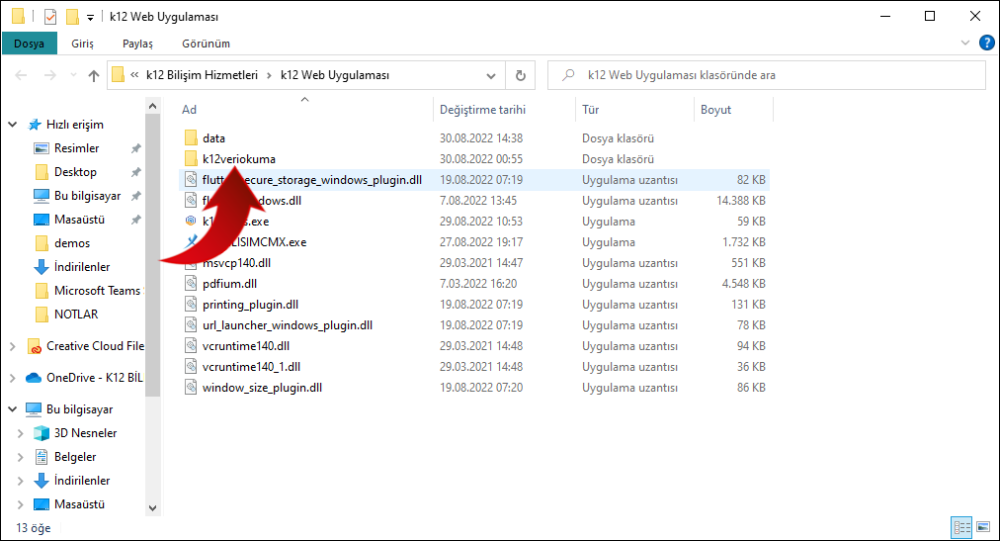Open the address bar history dropdown
This screenshot has height=541, width=1000.
click(491, 75)
